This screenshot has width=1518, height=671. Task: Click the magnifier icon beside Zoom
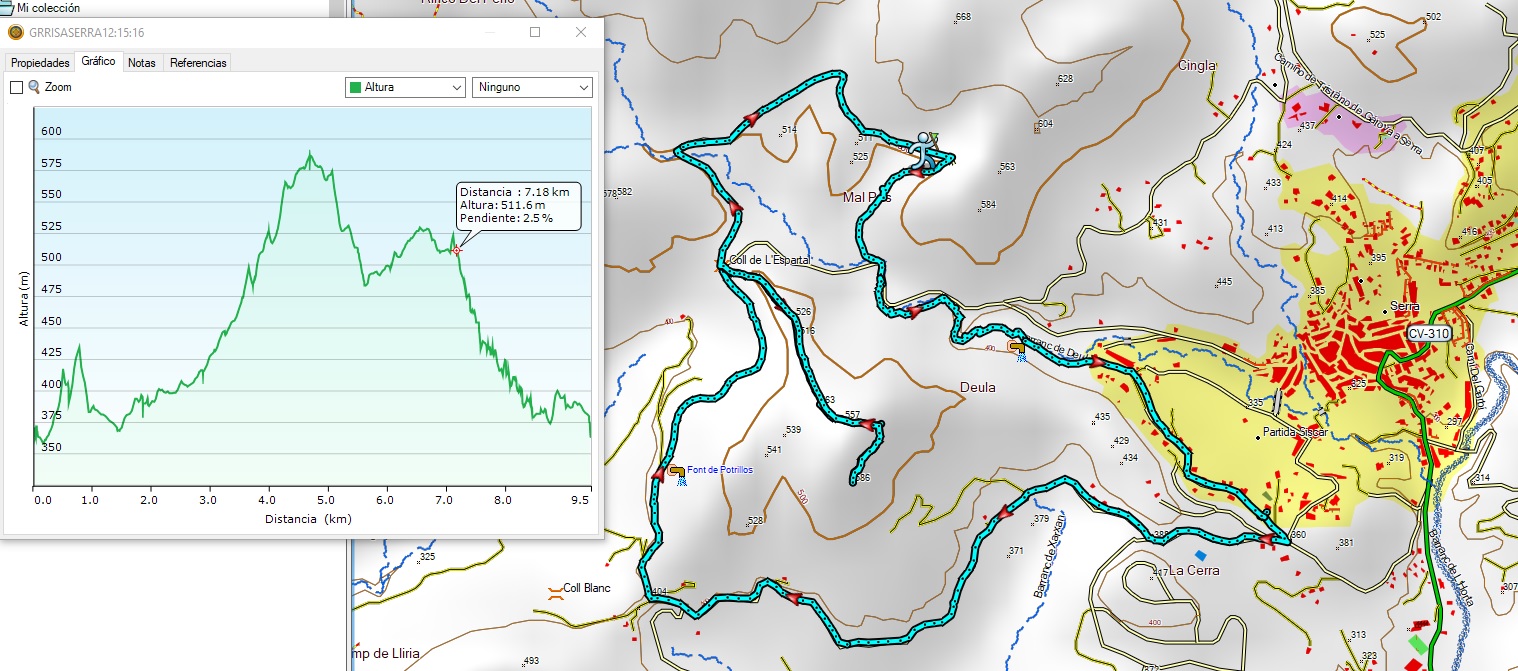[34, 87]
